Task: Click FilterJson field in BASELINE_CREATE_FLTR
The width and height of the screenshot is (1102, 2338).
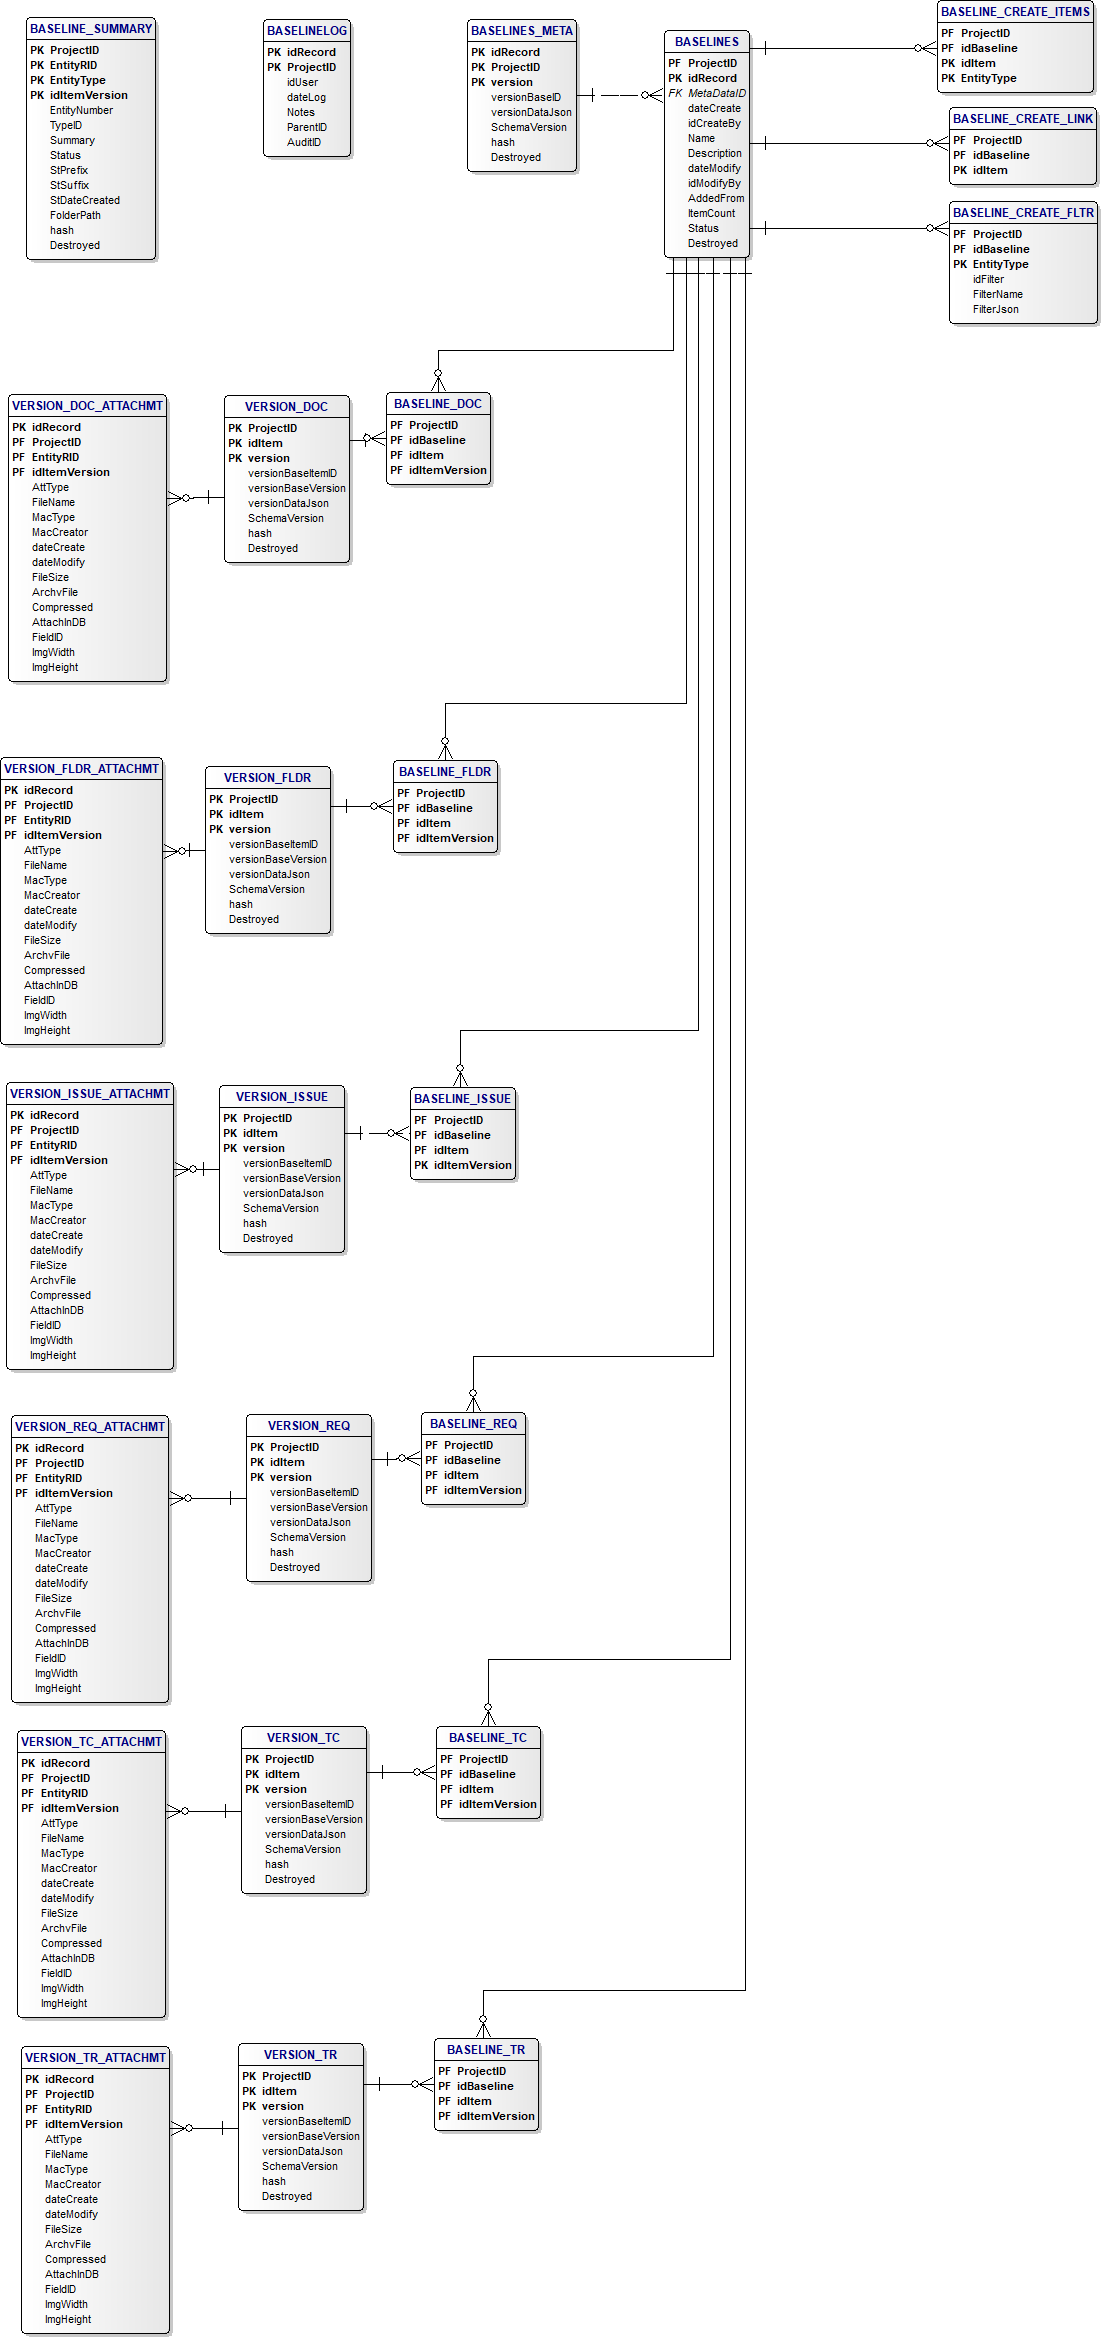Action: [995, 309]
